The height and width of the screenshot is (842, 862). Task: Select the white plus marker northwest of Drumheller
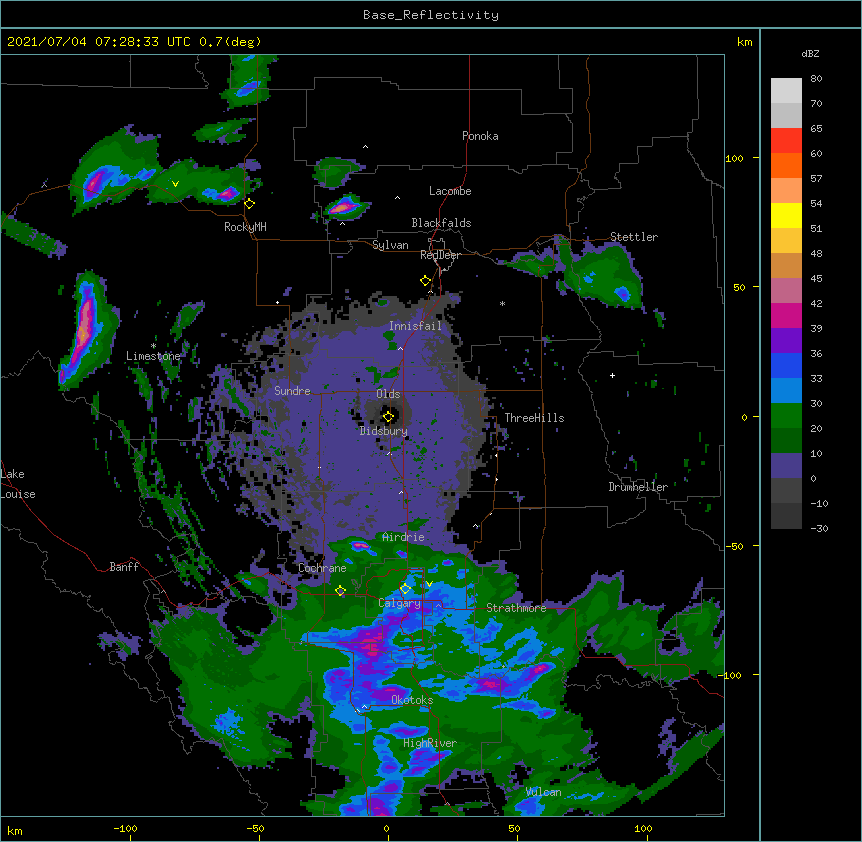(x=612, y=375)
